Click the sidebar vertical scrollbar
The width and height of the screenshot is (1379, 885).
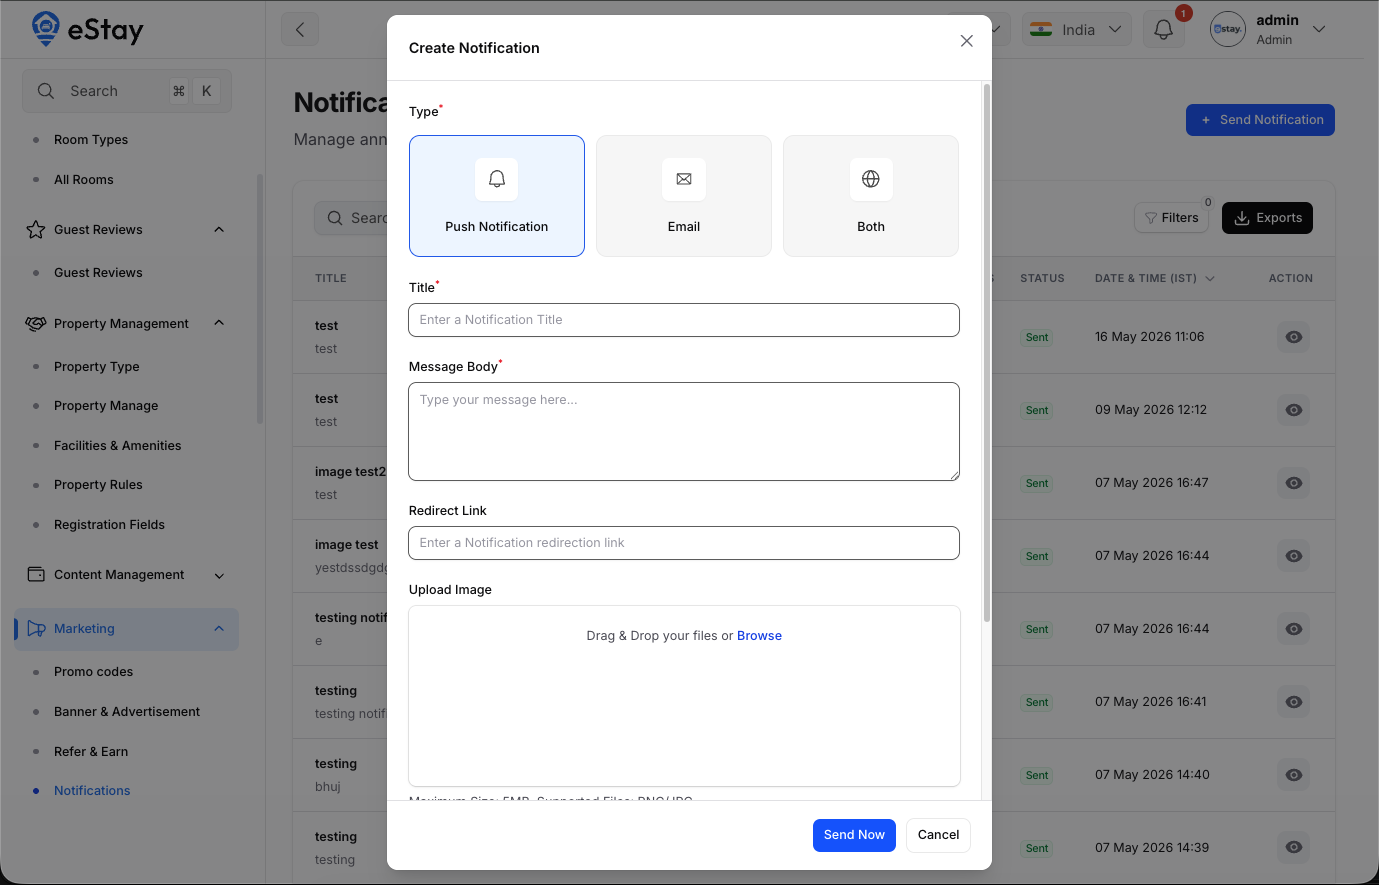tap(260, 300)
